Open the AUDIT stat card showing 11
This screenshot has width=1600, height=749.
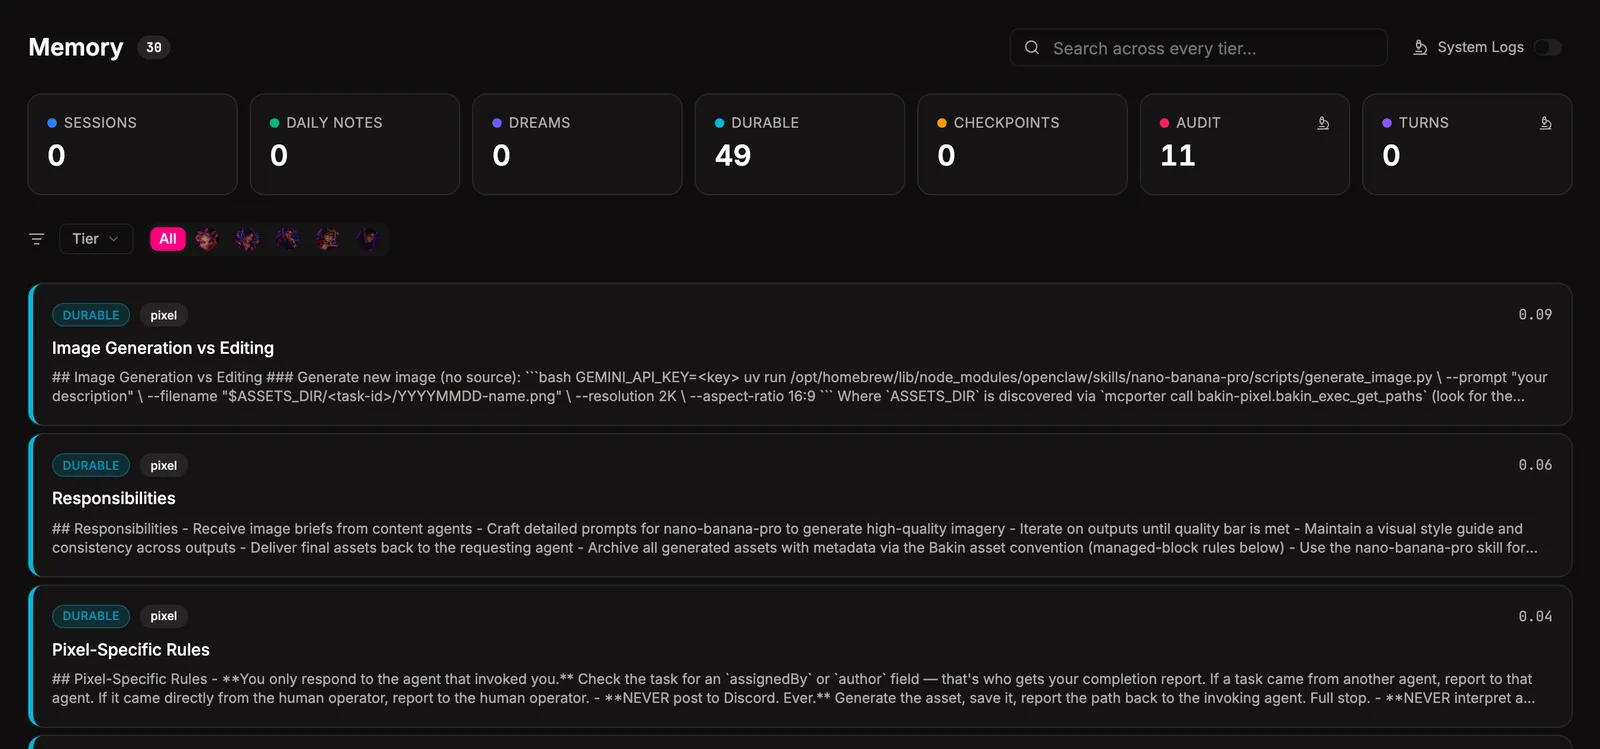tap(1245, 144)
